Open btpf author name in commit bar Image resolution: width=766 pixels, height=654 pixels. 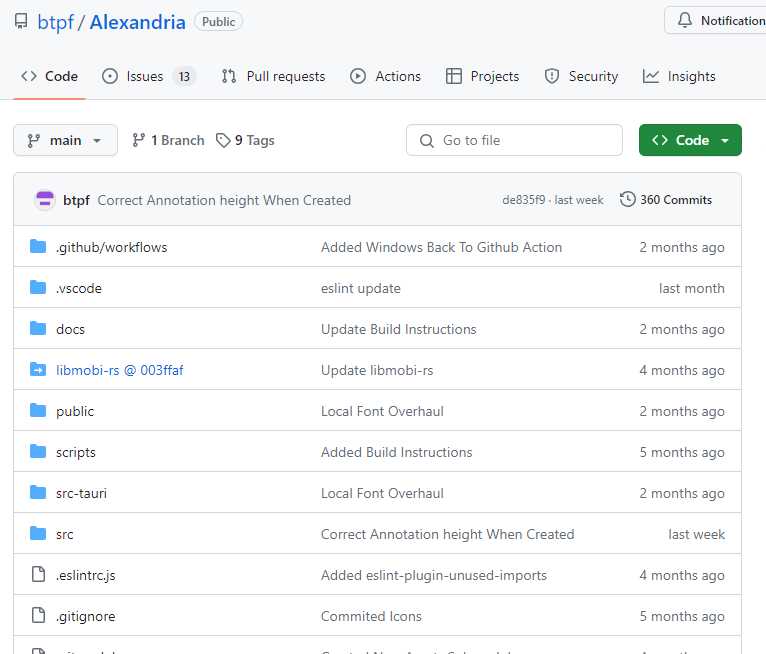tap(76, 200)
